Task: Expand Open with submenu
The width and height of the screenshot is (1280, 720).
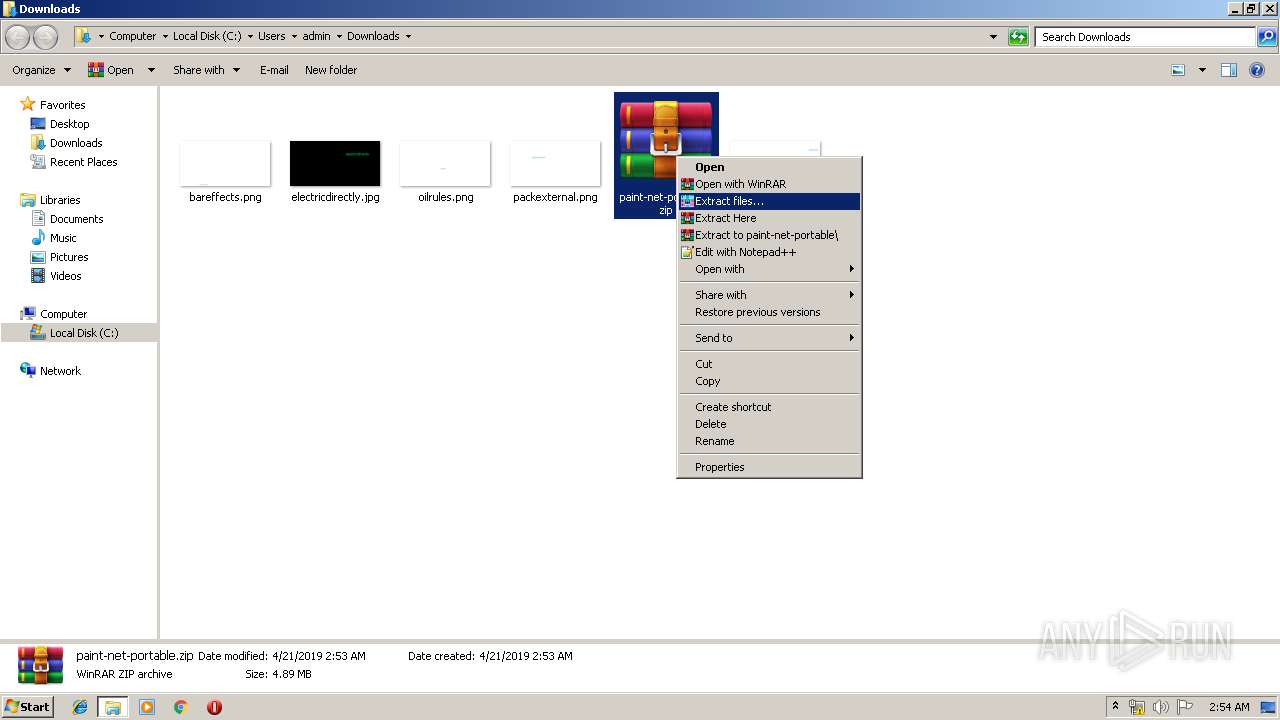Action: (x=769, y=269)
